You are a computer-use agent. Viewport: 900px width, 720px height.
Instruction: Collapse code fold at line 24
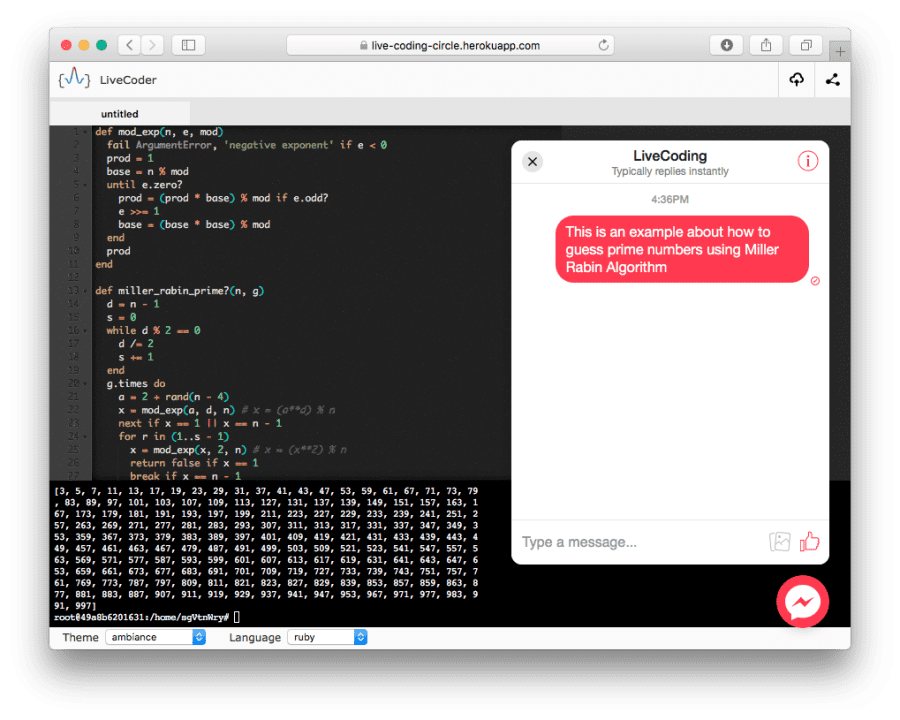click(86, 436)
